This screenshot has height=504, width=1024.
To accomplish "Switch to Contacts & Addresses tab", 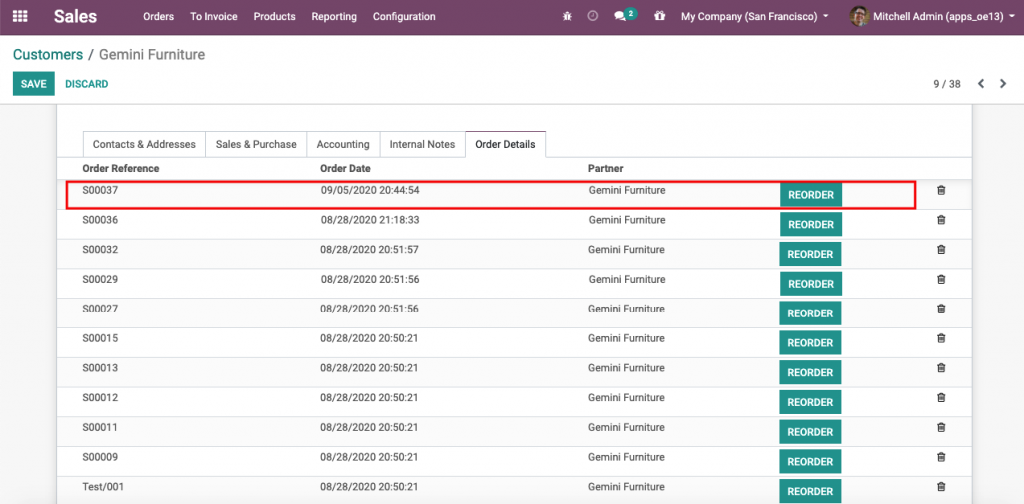I will click(x=144, y=144).
